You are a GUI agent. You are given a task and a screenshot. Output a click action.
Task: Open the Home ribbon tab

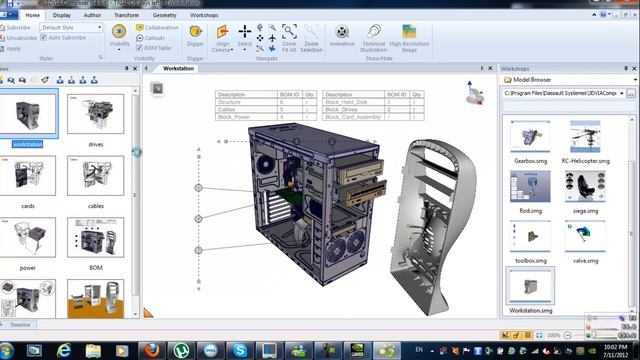click(33, 15)
